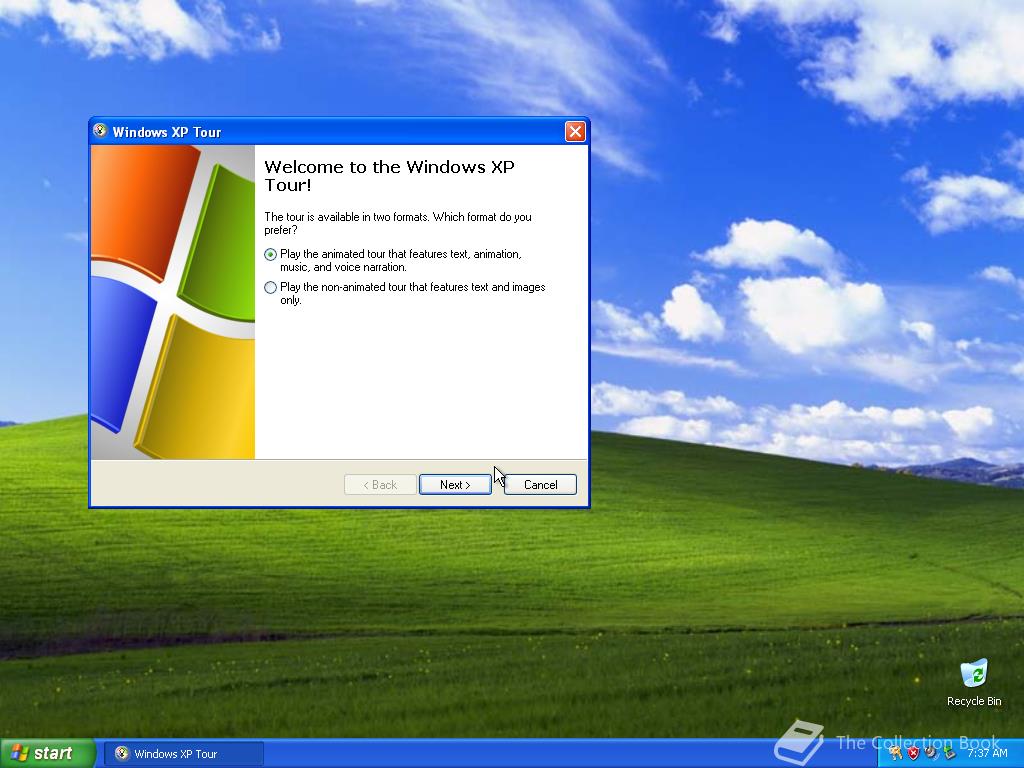Click the Windows XP Tour title text
This screenshot has height=768, width=1024.
coord(167,132)
